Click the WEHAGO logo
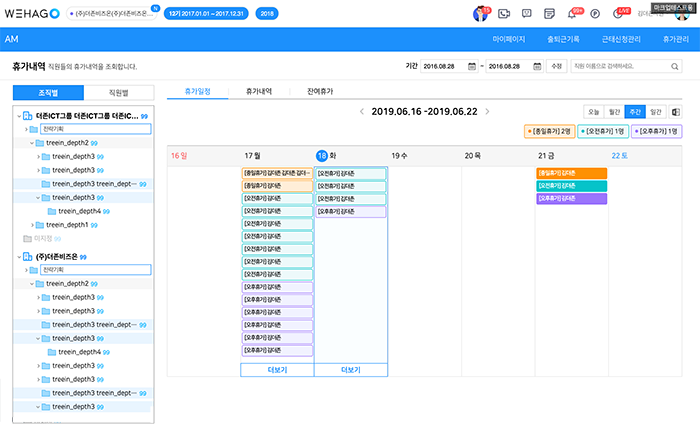This screenshot has width=700, height=431. point(31,13)
